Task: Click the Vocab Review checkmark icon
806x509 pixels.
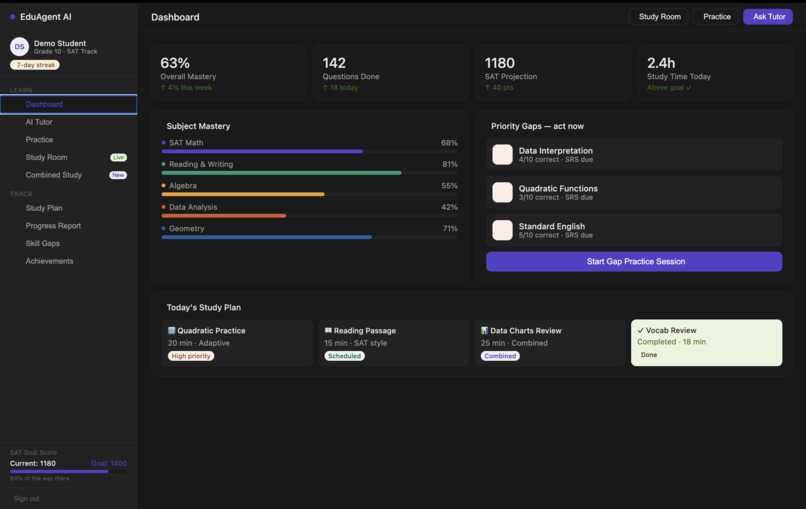Action: [640, 331]
